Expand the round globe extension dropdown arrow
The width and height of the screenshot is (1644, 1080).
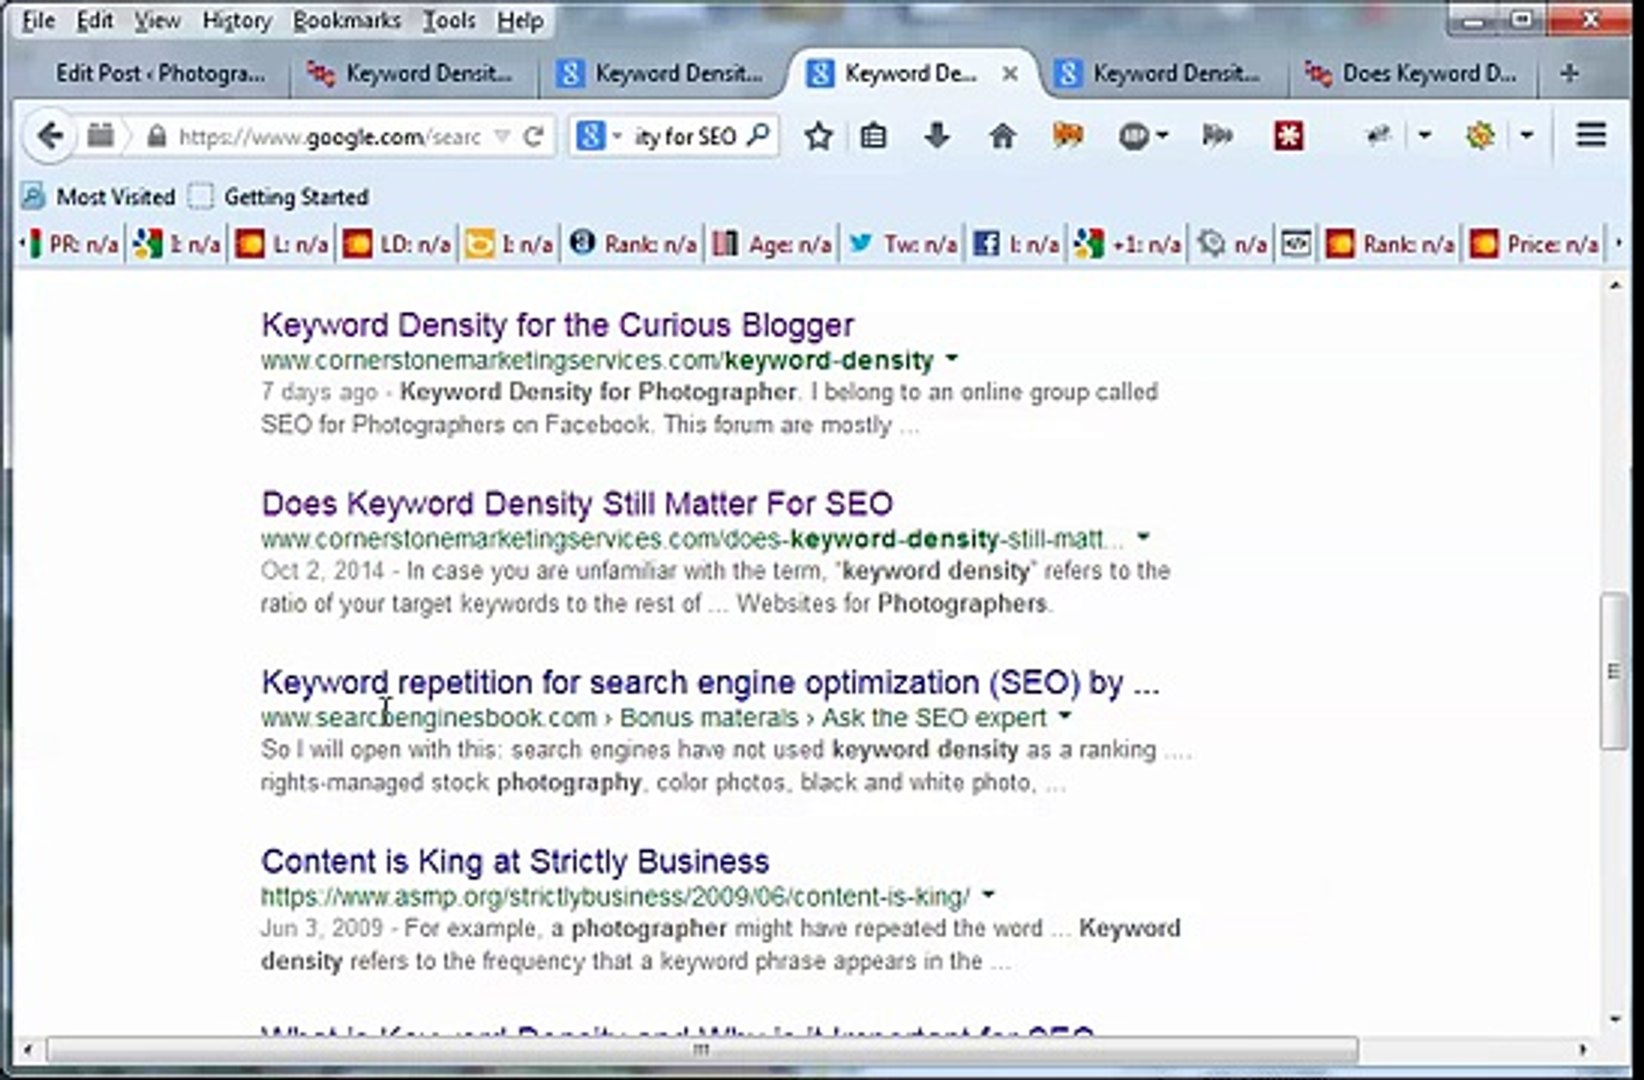(1162, 135)
